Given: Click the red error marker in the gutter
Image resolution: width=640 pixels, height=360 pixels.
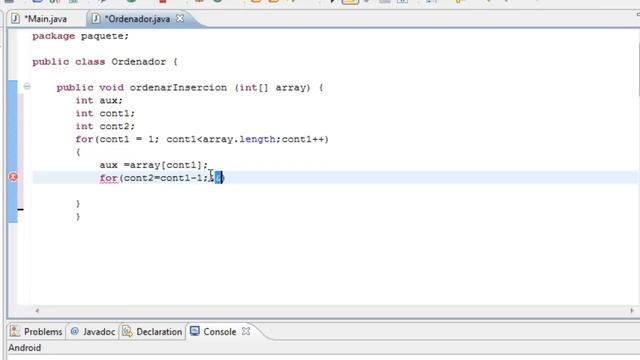Looking at the screenshot, I should click(x=13, y=177).
